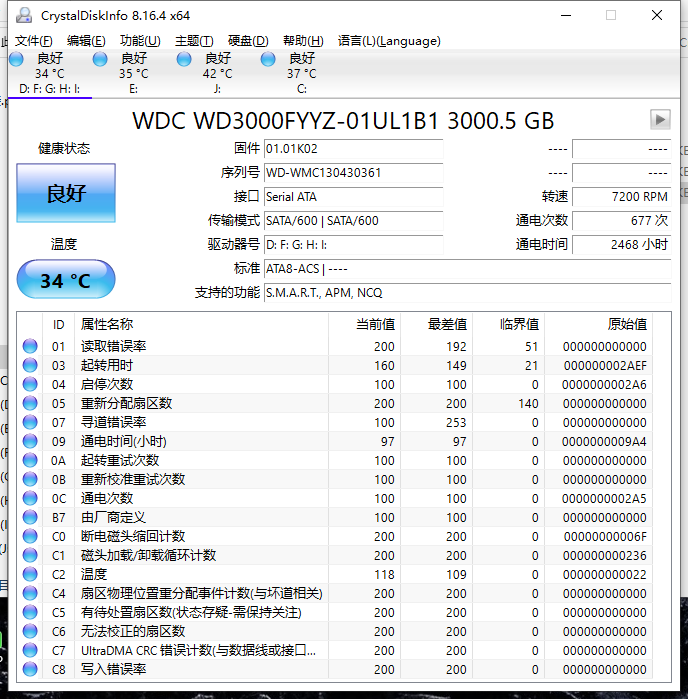Select the 42 °C disk tab J:
Viewport: 688px width, 699px height.
pos(217,73)
